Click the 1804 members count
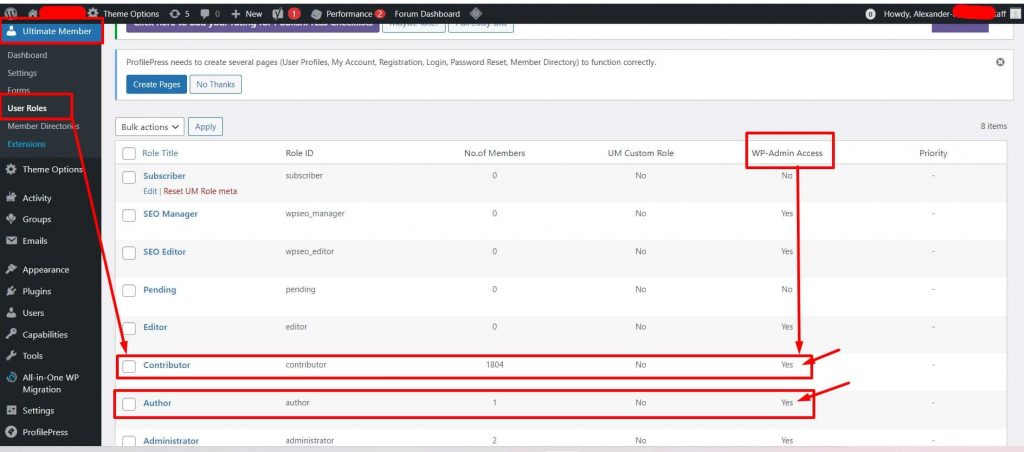 click(494, 365)
